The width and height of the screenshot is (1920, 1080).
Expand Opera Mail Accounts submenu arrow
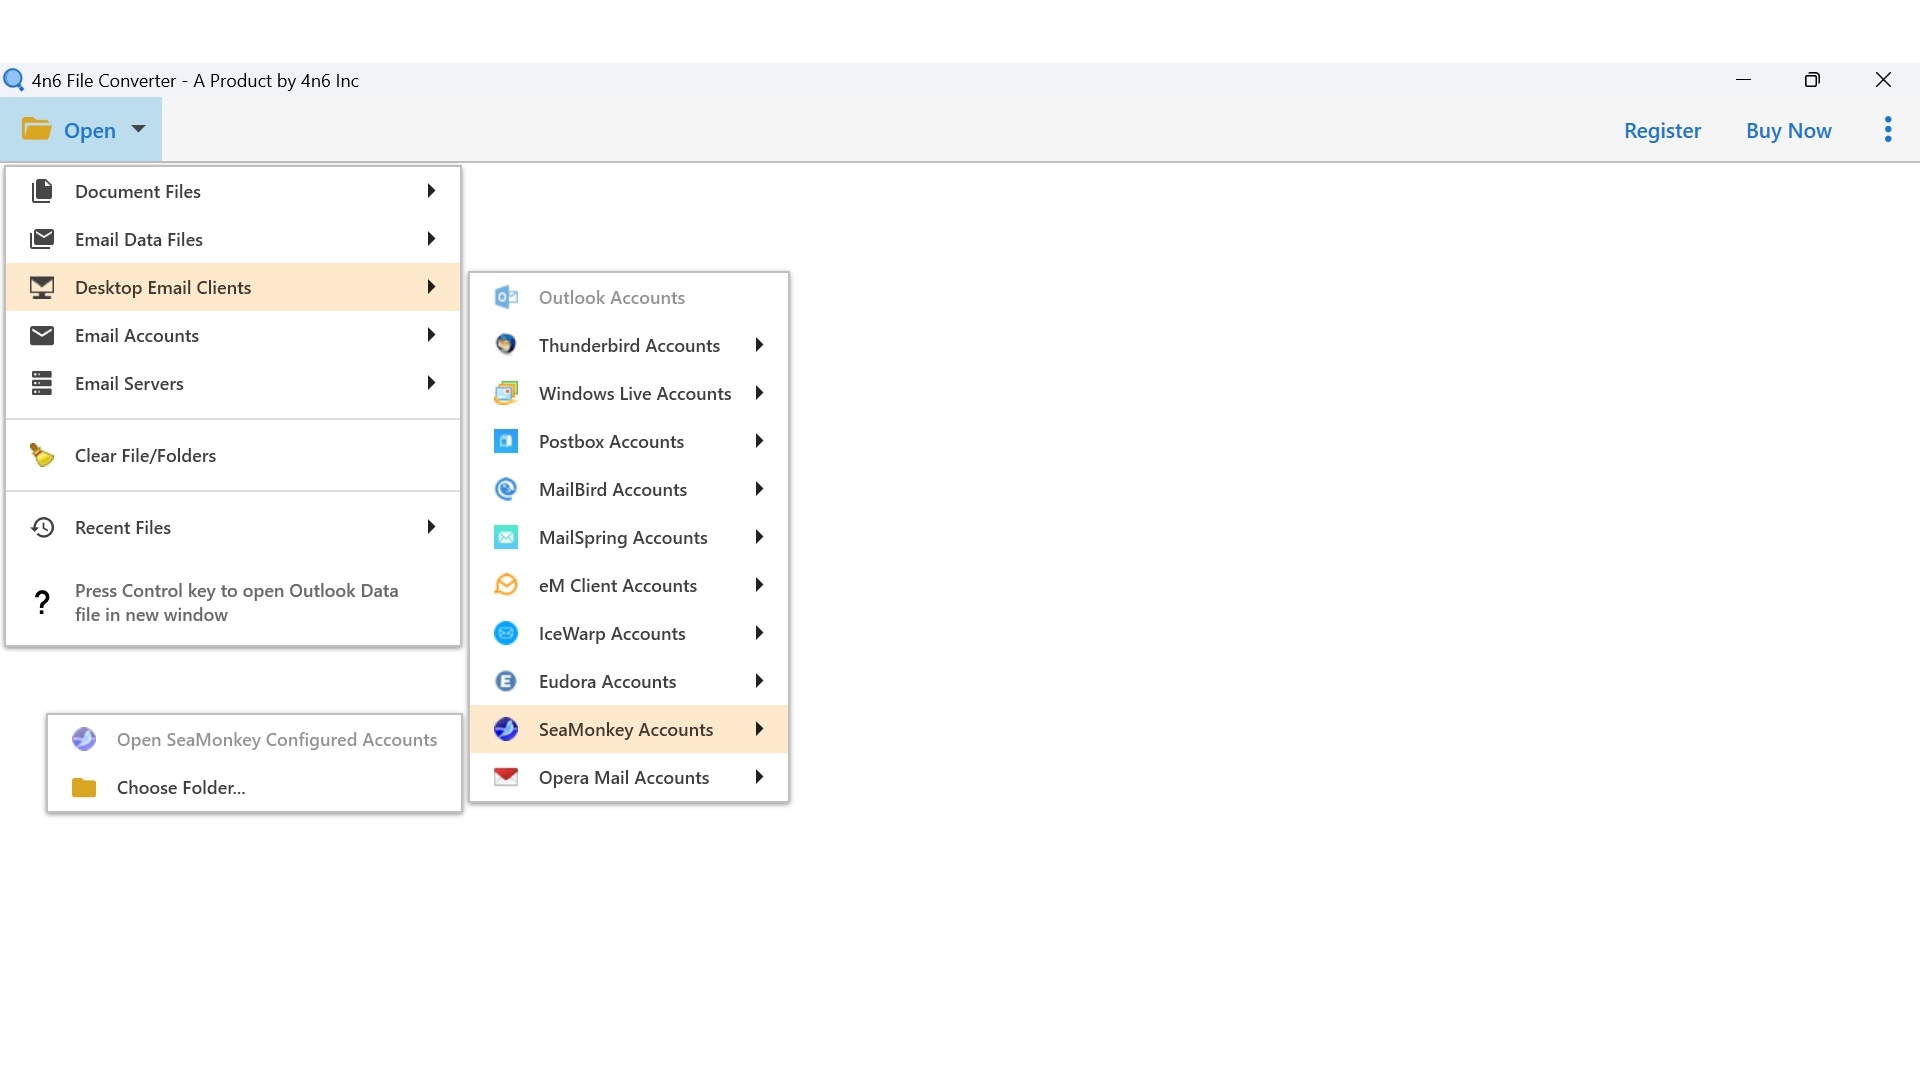[759, 777]
